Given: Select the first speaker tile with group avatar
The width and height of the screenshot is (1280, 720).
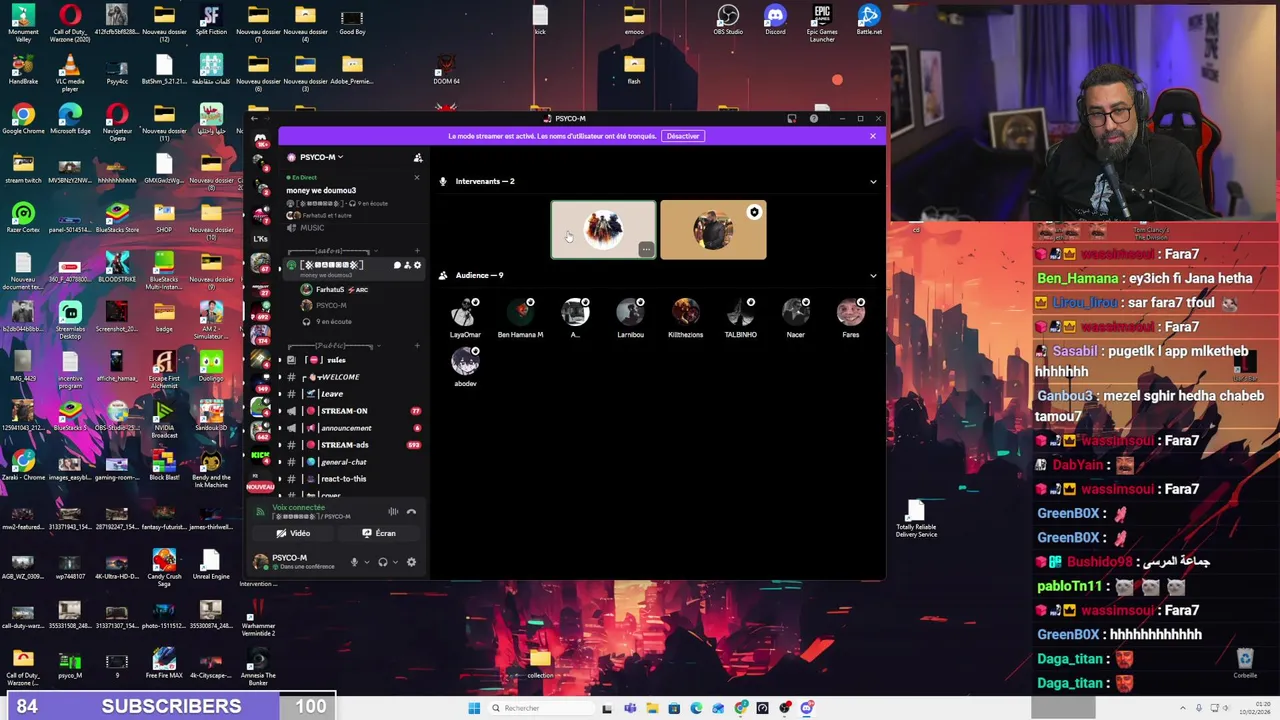Looking at the screenshot, I should click(603, 230).
